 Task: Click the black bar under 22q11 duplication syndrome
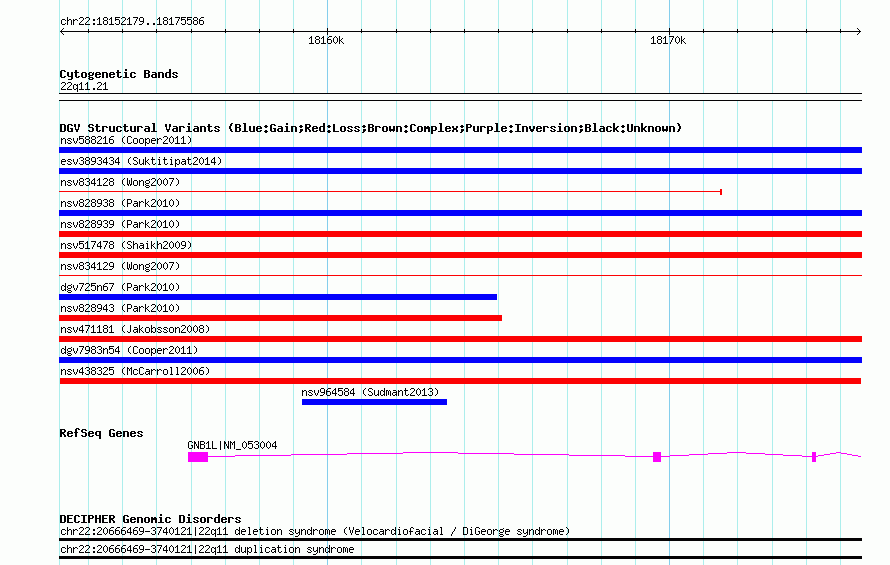point(460,558)
